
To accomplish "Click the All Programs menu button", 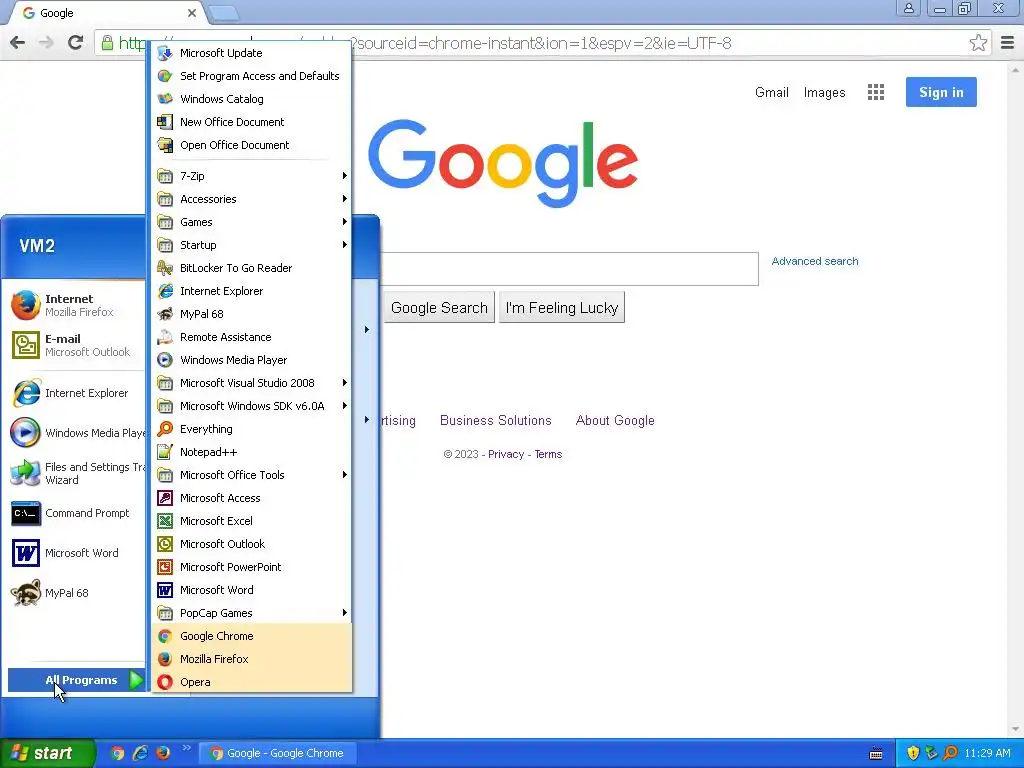I will [x=76, y=680].
